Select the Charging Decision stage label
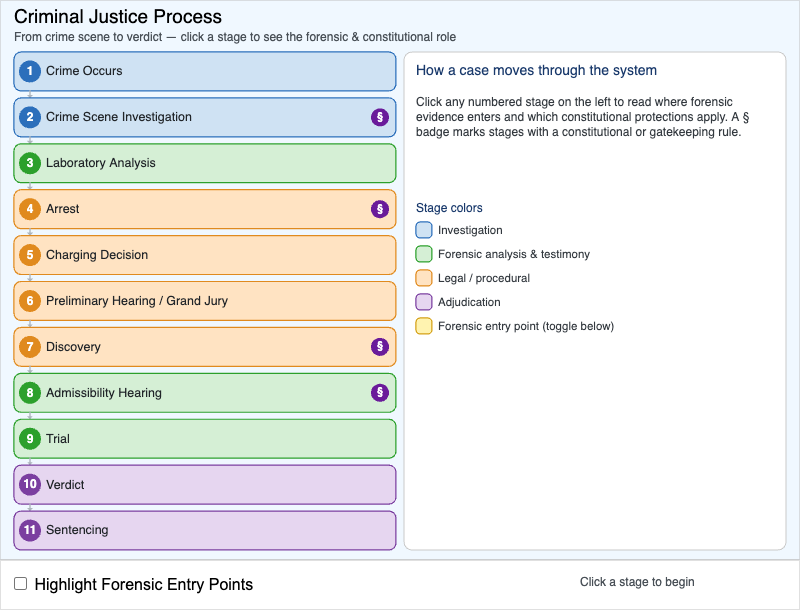Viewport: 800px width, 612px height. point(97,254)
